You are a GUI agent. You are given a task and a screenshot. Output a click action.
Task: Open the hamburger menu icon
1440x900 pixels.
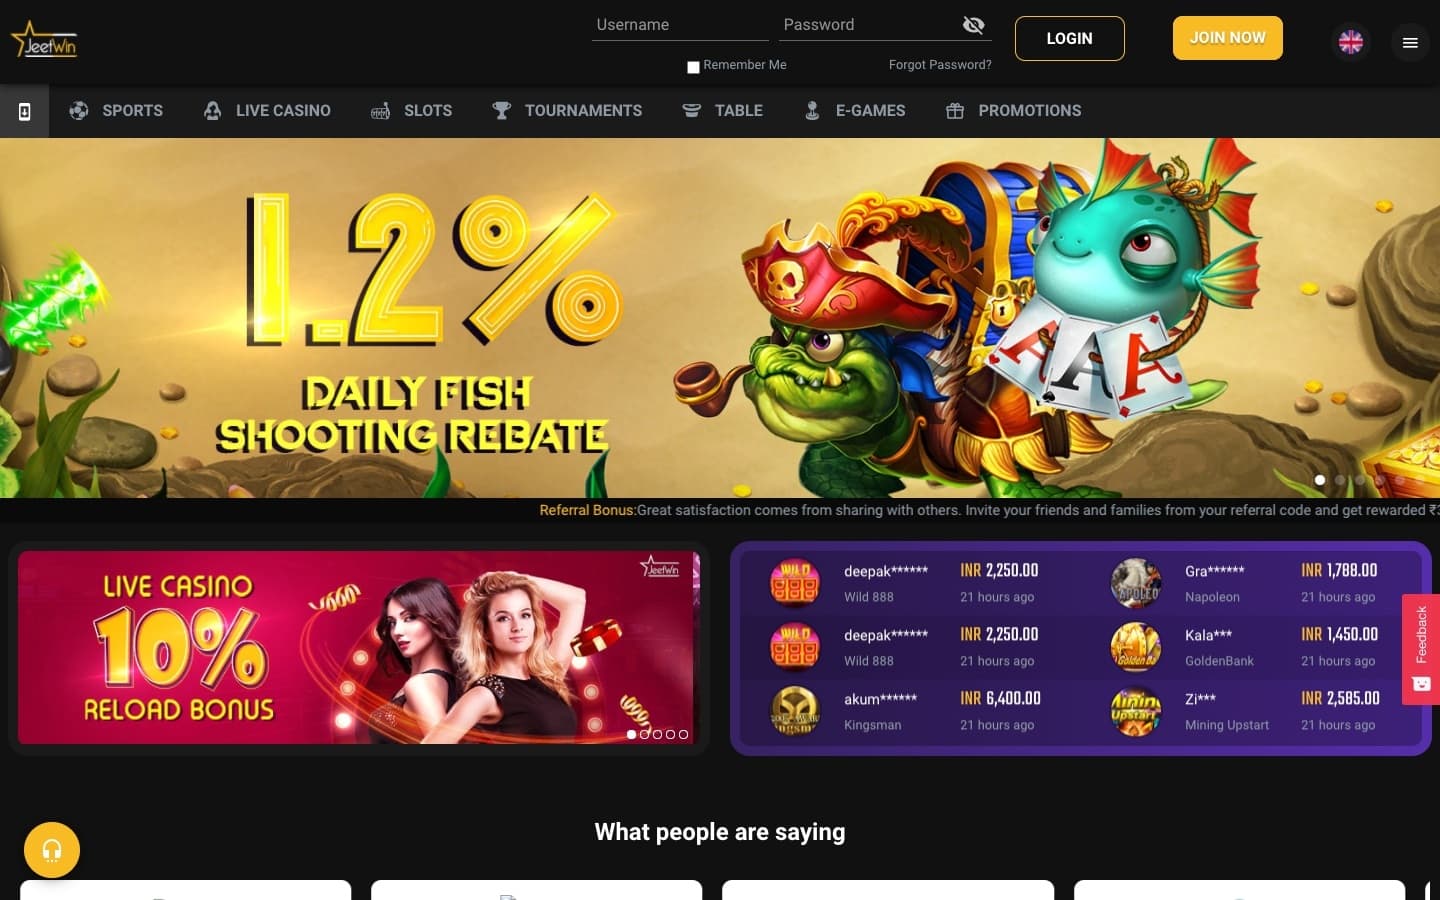pyautogui.click(x=1410, y=42)
